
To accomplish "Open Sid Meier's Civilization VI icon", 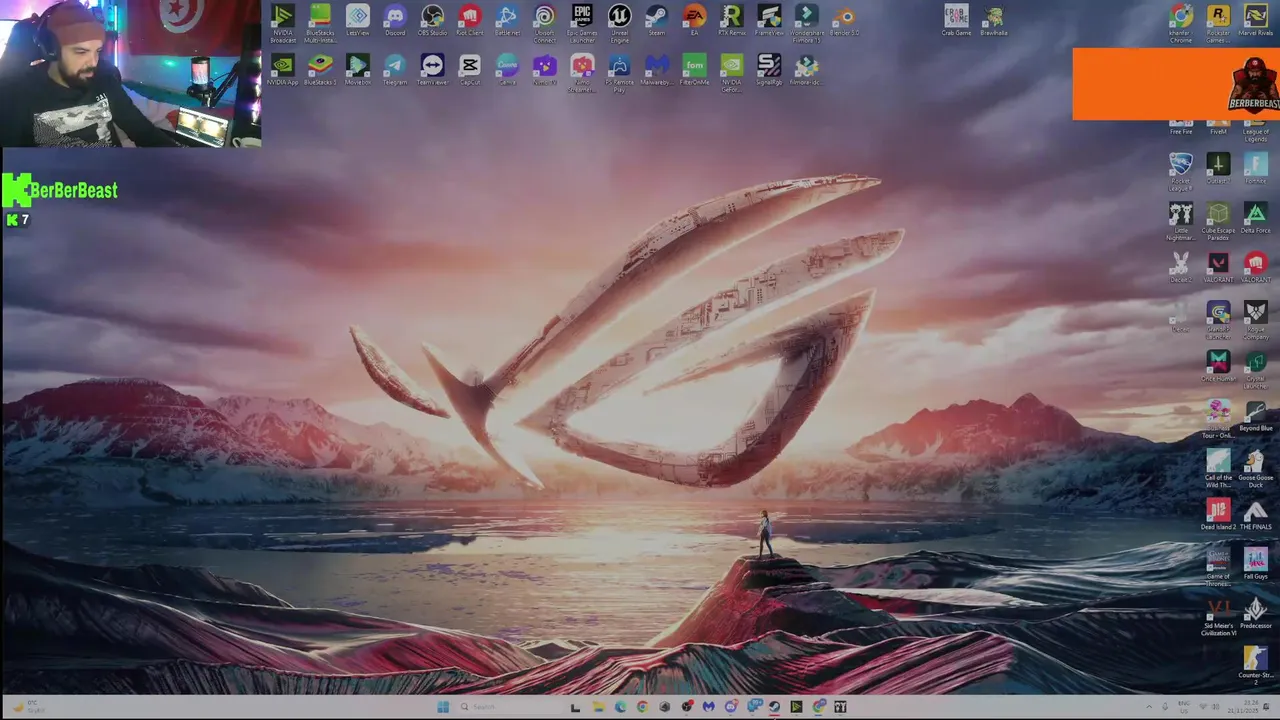I will pyautogui.click(x=1218, y=618).
